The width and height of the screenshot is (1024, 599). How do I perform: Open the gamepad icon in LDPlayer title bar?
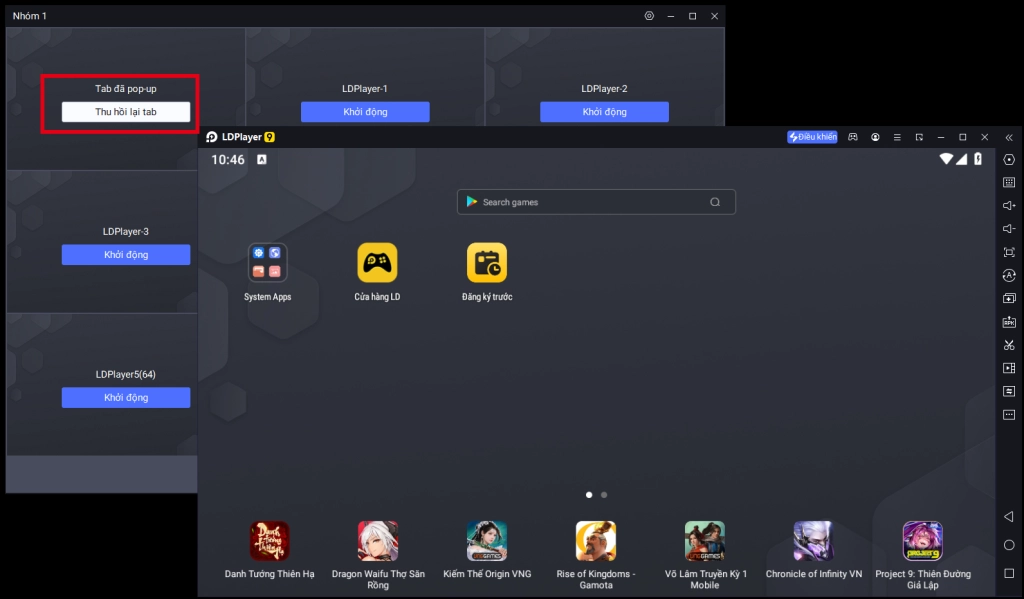[x=853, y=137]
